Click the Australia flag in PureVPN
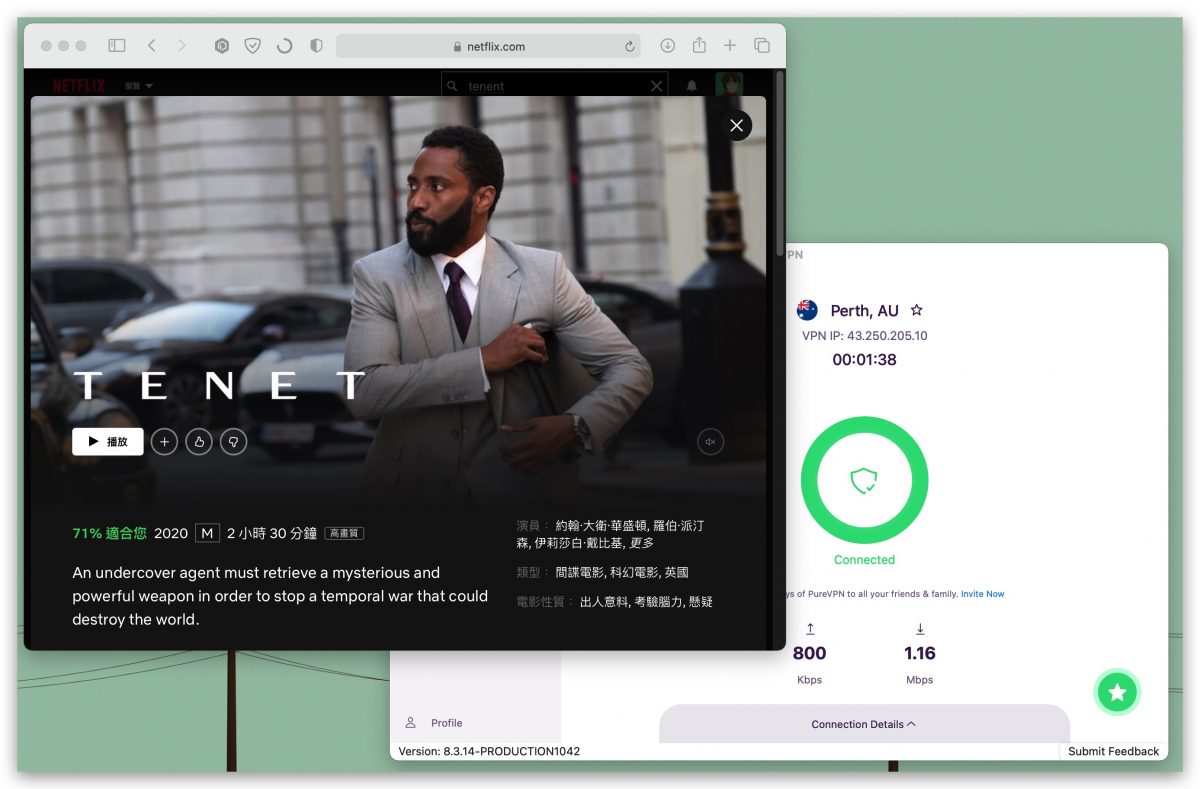Viewport: 1200px width, 789px height. pos(807,310)
